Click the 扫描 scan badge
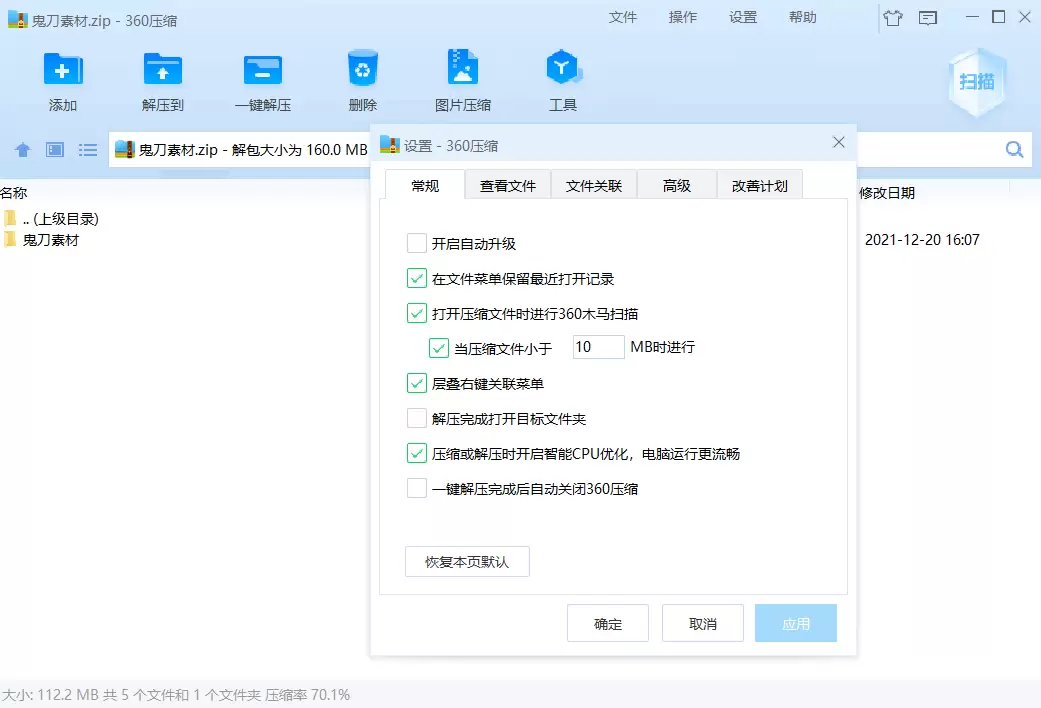Image resolution: width=1041 pixels, height=708 pixels. pos(977,82)
